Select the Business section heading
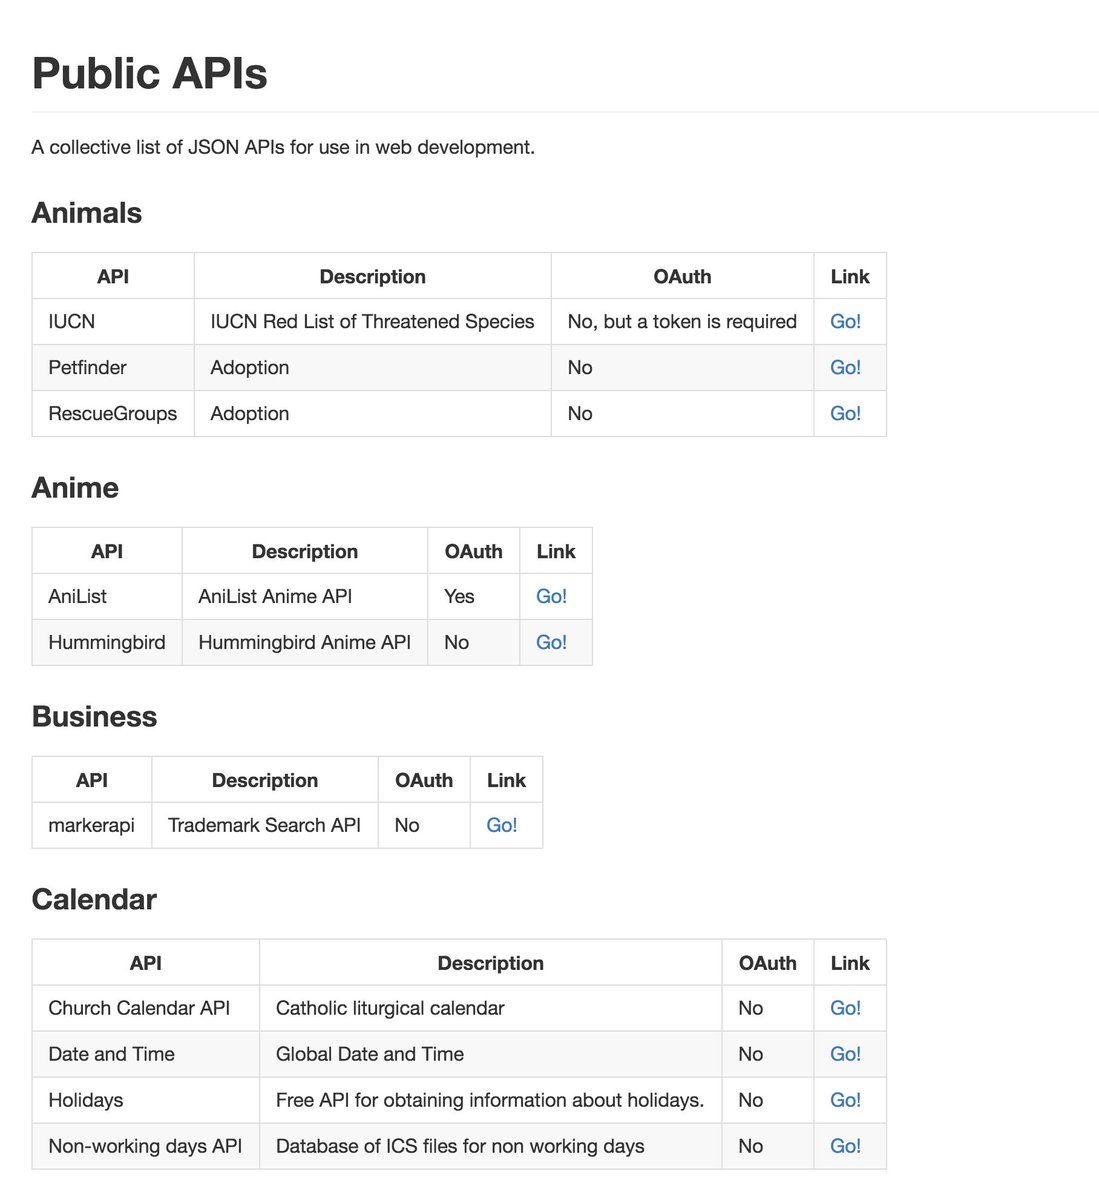1099x1200 pixels. coord(94,717)
